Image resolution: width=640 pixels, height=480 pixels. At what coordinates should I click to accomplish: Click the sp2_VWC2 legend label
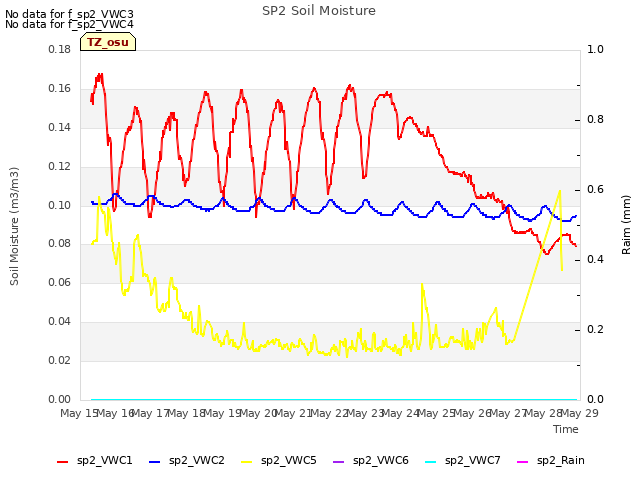click(x=197, y=461)
